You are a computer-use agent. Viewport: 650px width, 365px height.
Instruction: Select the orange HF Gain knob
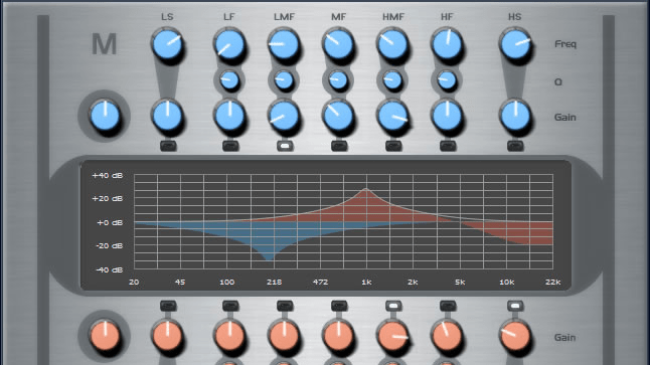click(447, 335)
